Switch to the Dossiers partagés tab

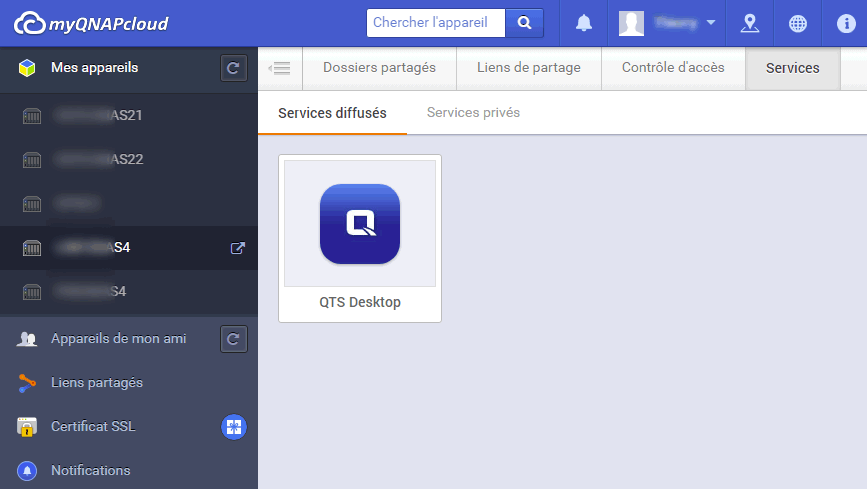coord(379,68)
